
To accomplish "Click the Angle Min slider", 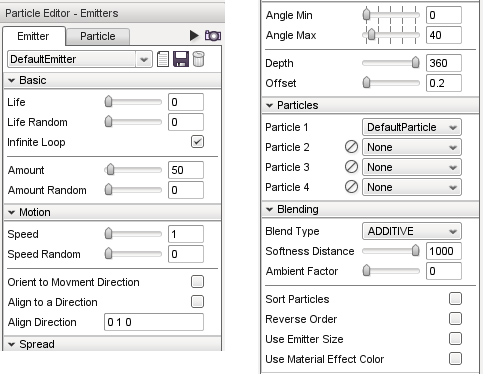I will coord(391,15).
